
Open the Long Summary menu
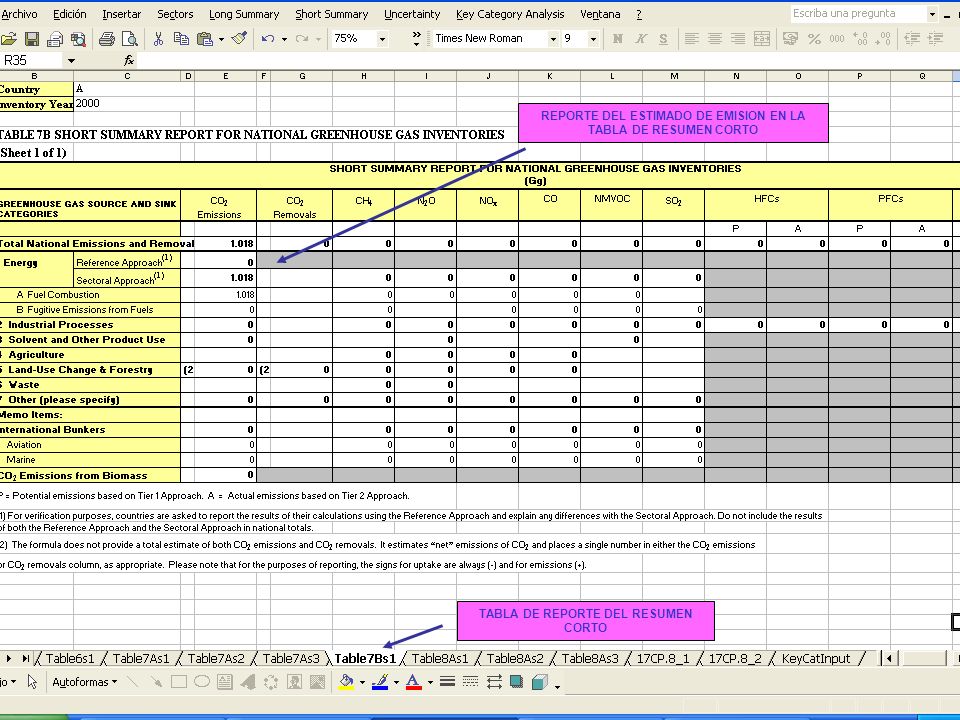pyautogui.click(x=244, y=14)
